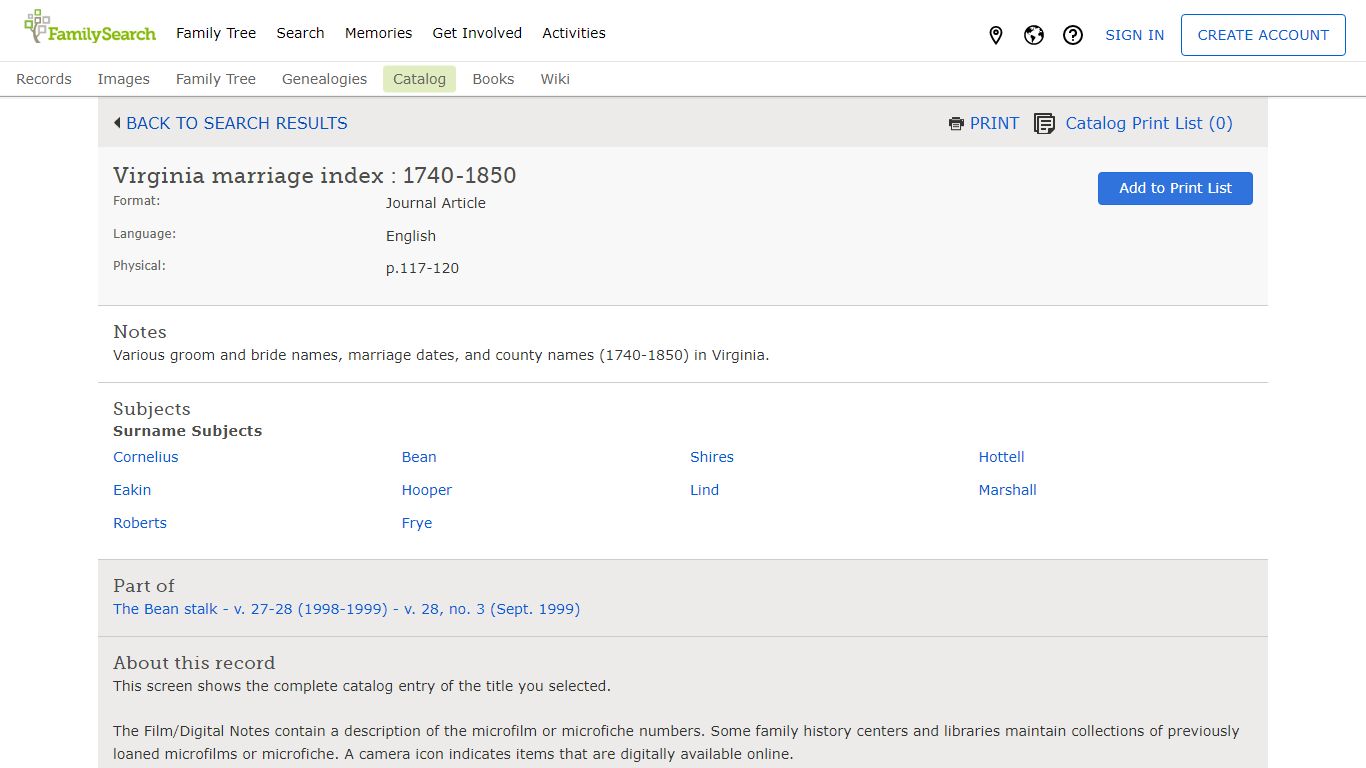
Task: Open the Marshall surname subject
Action: [x=1007, y=490]
